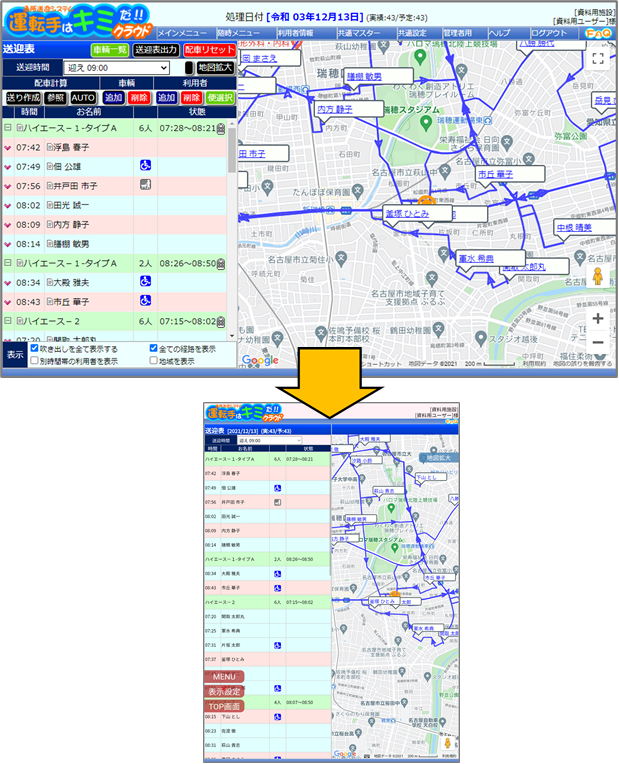Click 釜塚 ひとみ map label link

(407, 213)
